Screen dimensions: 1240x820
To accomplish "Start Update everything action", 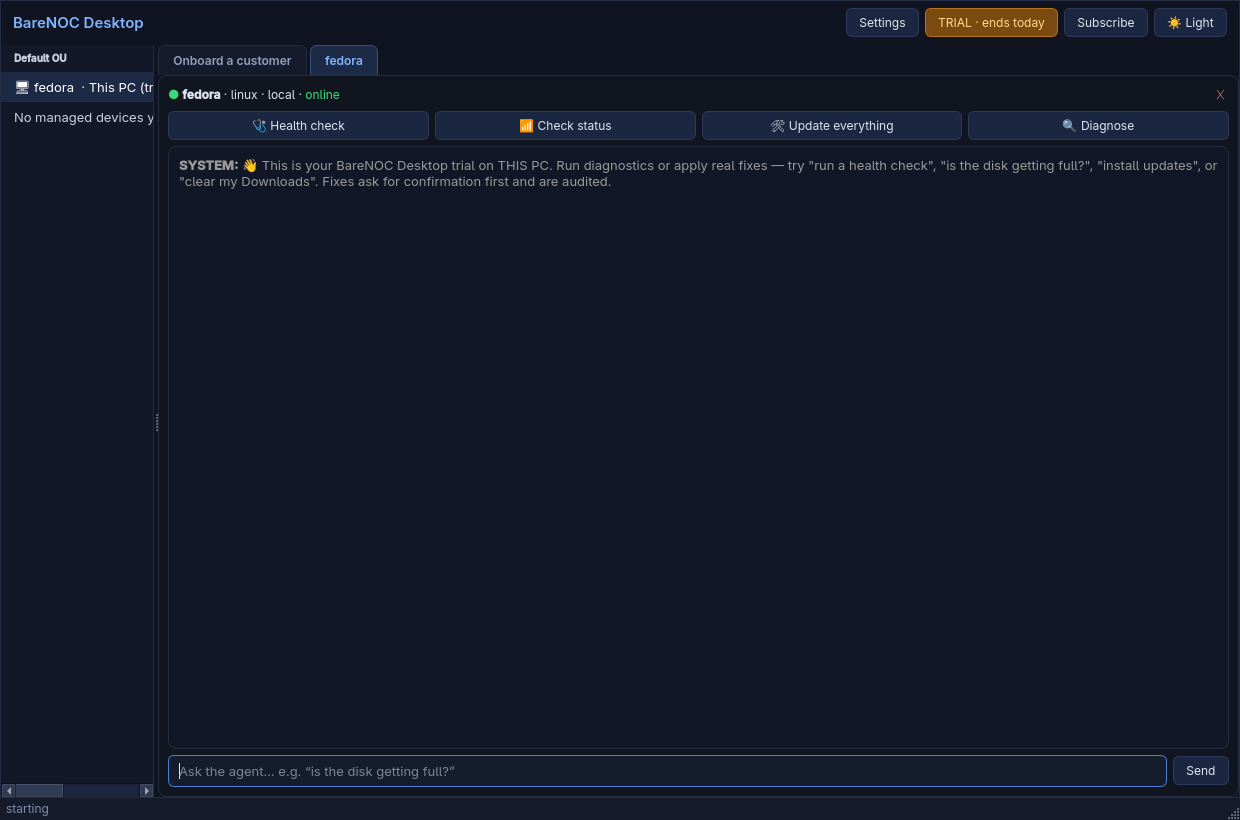I will 832,125.
